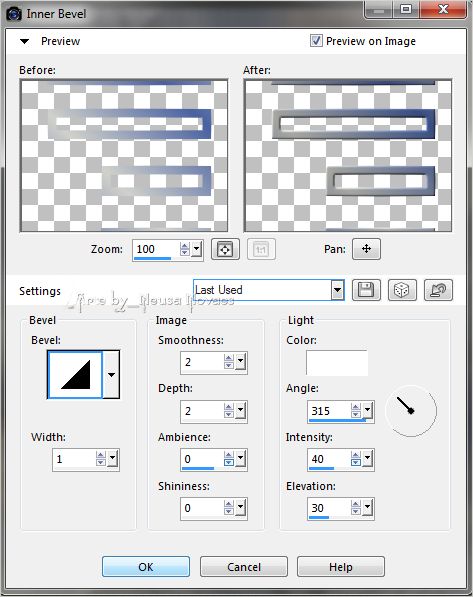Screen dimensions: 473x597
Task: Click the Save Preset floppy disk icon
Action: 366,290
